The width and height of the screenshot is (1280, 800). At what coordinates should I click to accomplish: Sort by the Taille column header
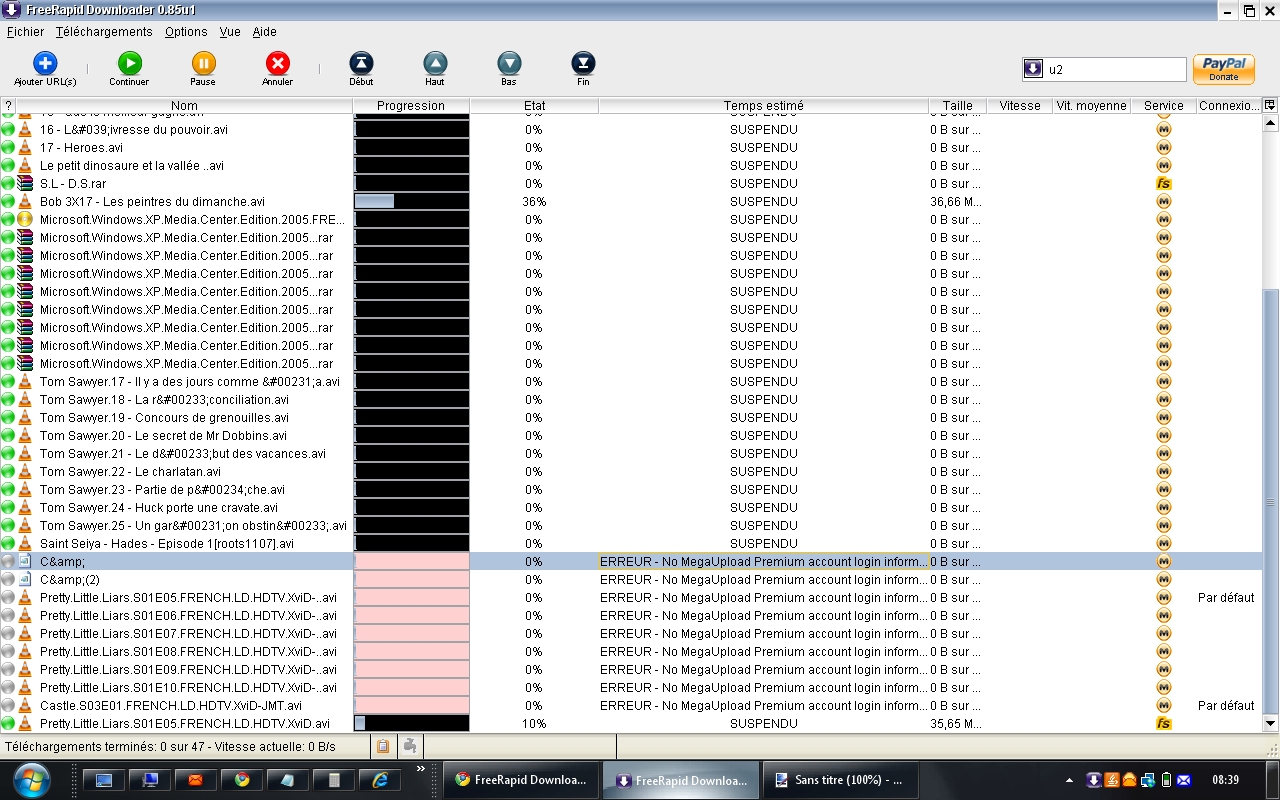point(957,105)
